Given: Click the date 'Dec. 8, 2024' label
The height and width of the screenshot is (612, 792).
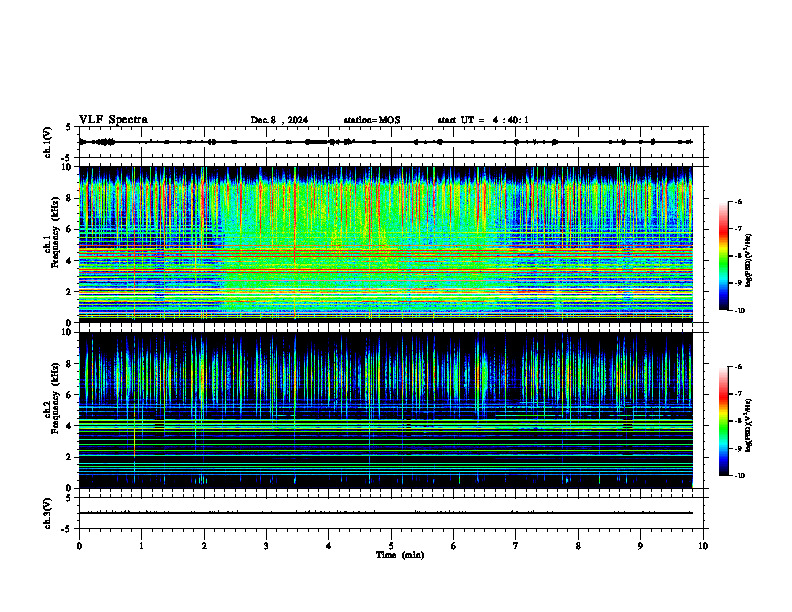Looking at the screenshot, I should (279, 120).
